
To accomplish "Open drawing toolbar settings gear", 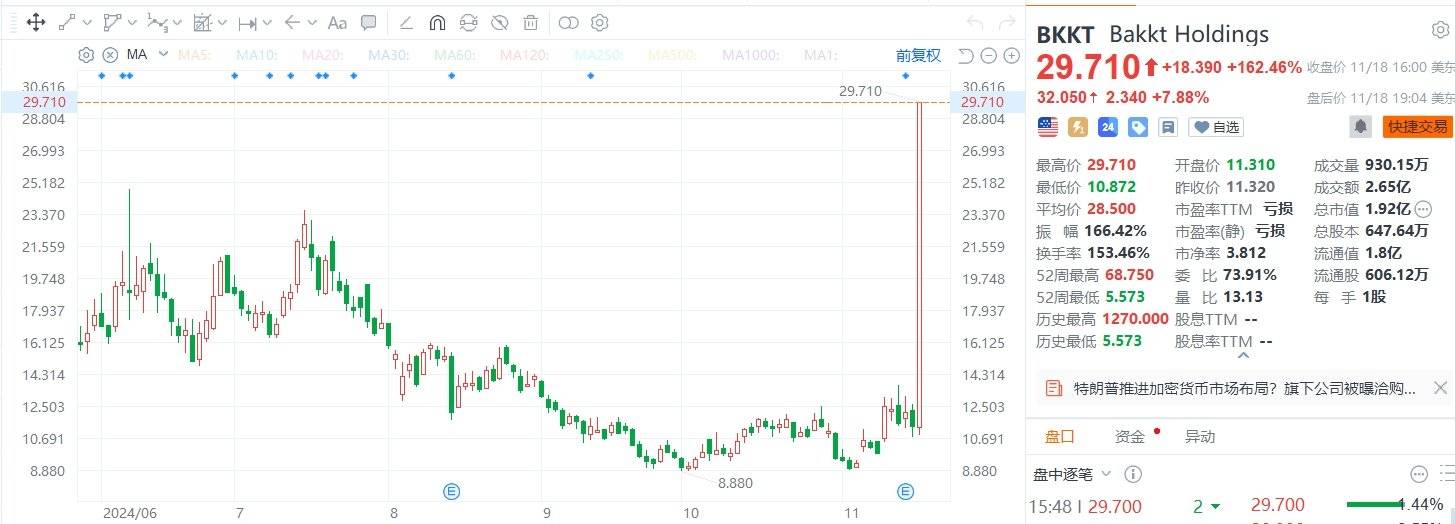I will point(599,22).
